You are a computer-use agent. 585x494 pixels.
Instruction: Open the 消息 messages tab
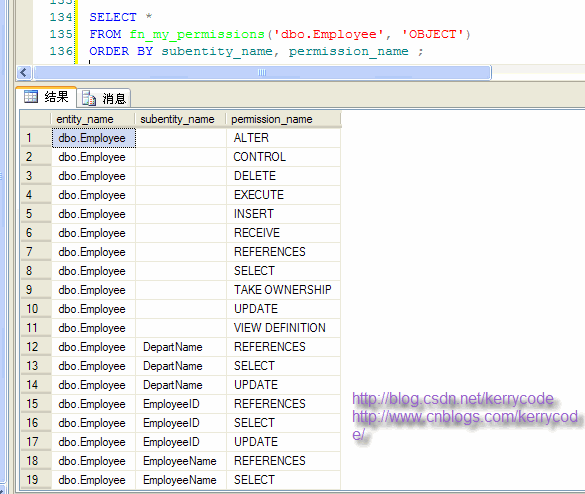tap(104, 98)
